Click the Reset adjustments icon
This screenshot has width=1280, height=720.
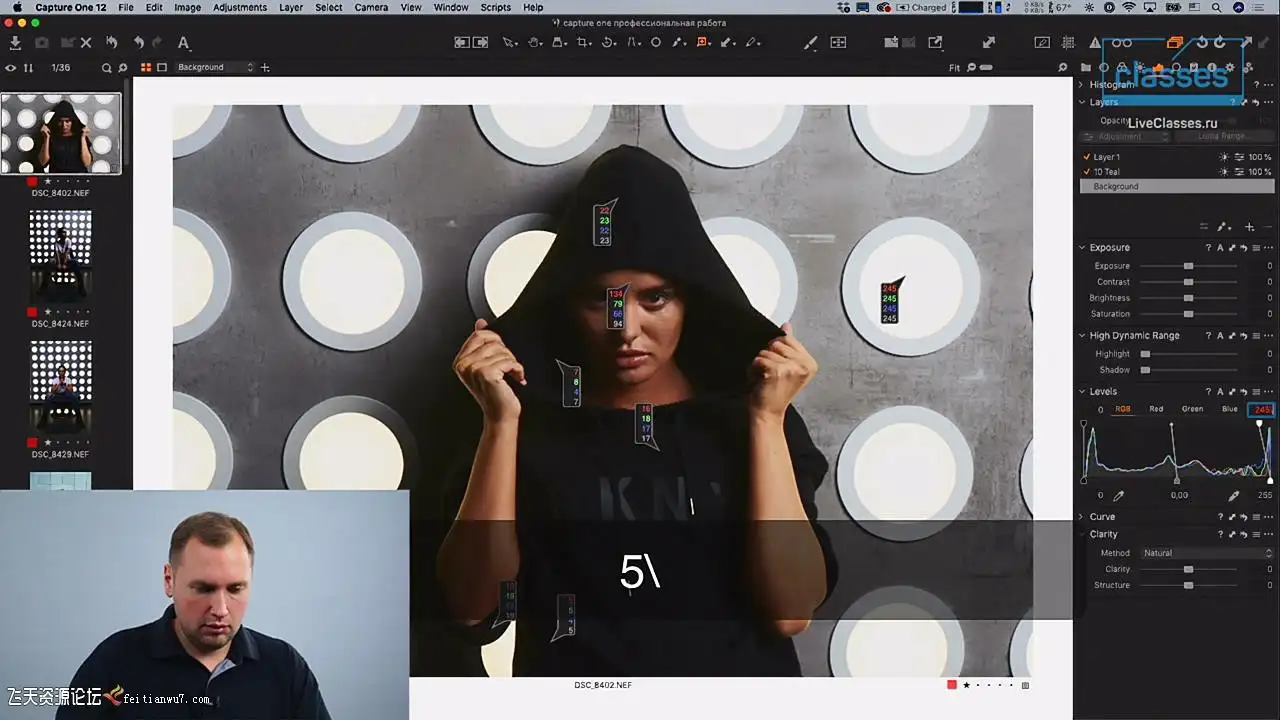click(112, 43)
